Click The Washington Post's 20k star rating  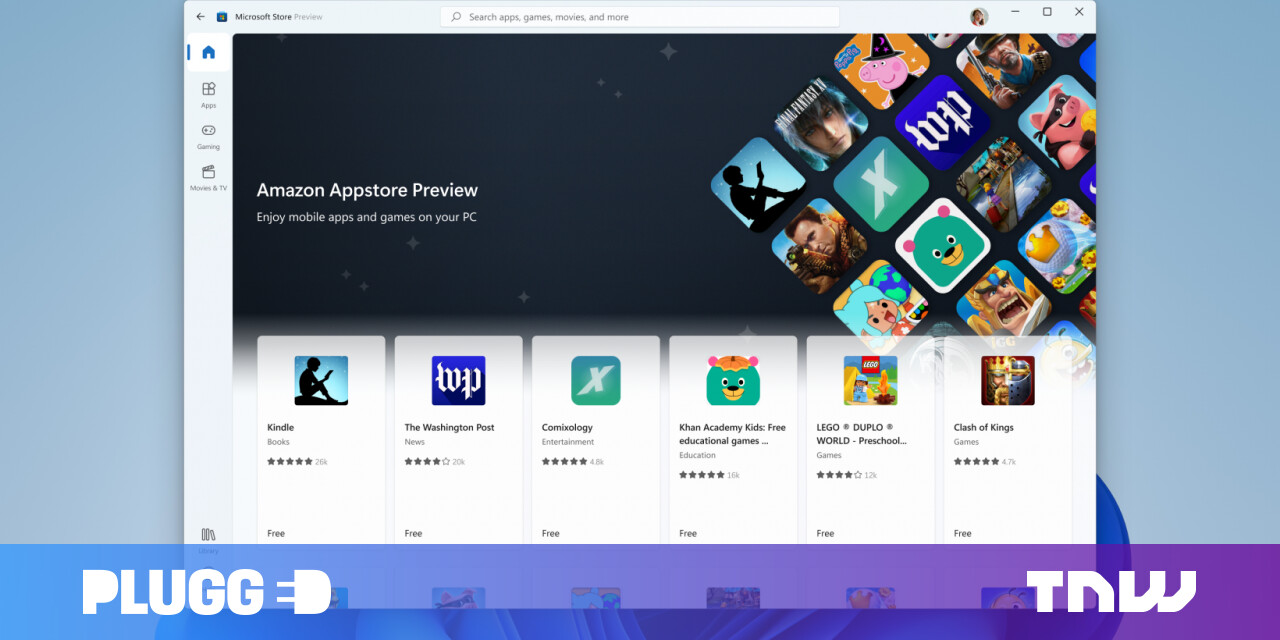coord(435,462)
